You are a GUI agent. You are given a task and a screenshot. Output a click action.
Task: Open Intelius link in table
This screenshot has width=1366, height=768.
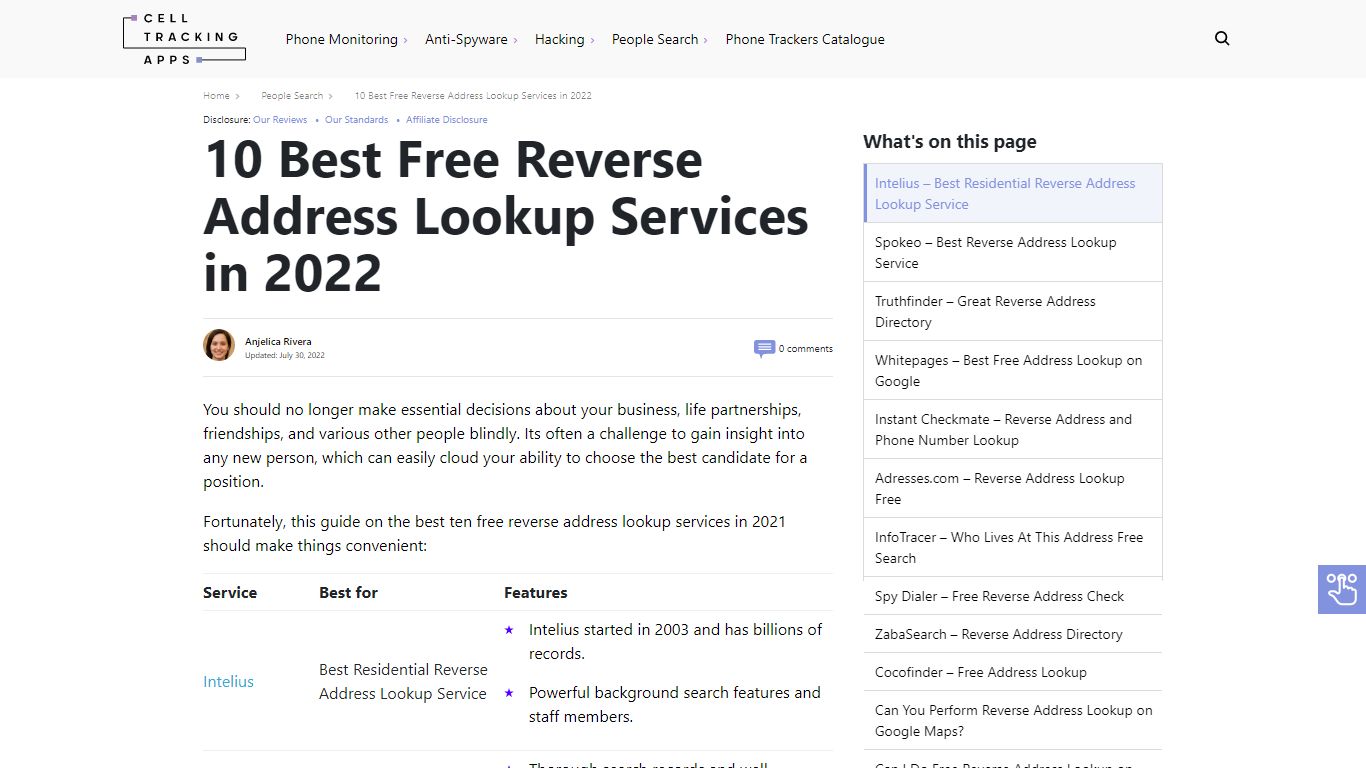click(229, 681)
